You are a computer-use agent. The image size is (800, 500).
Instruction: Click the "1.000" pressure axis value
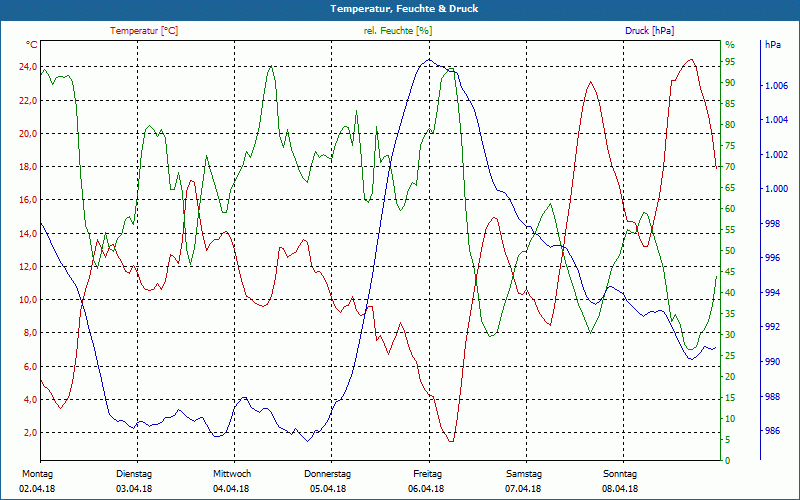777,189
